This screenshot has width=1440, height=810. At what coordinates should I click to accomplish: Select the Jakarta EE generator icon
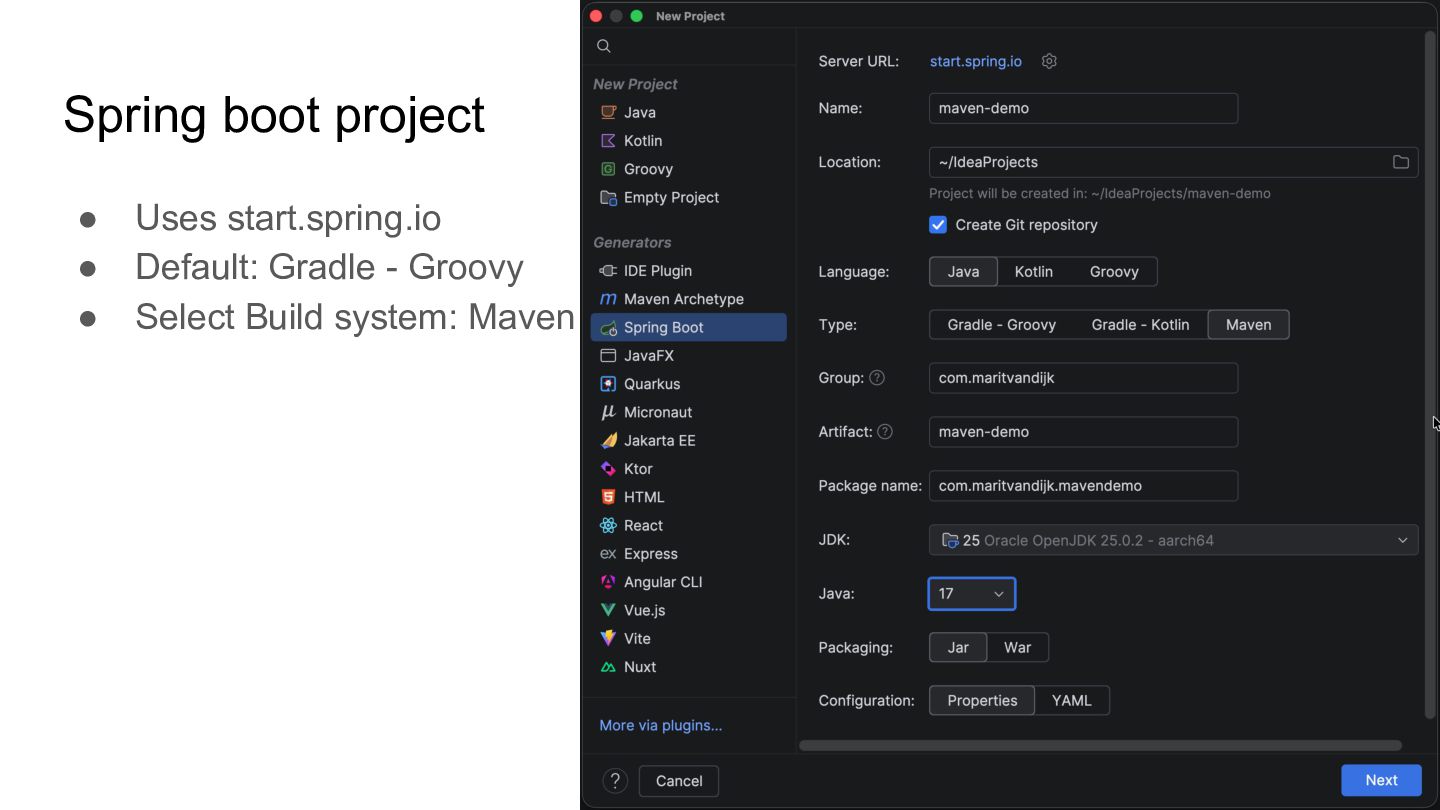[608, 440]
